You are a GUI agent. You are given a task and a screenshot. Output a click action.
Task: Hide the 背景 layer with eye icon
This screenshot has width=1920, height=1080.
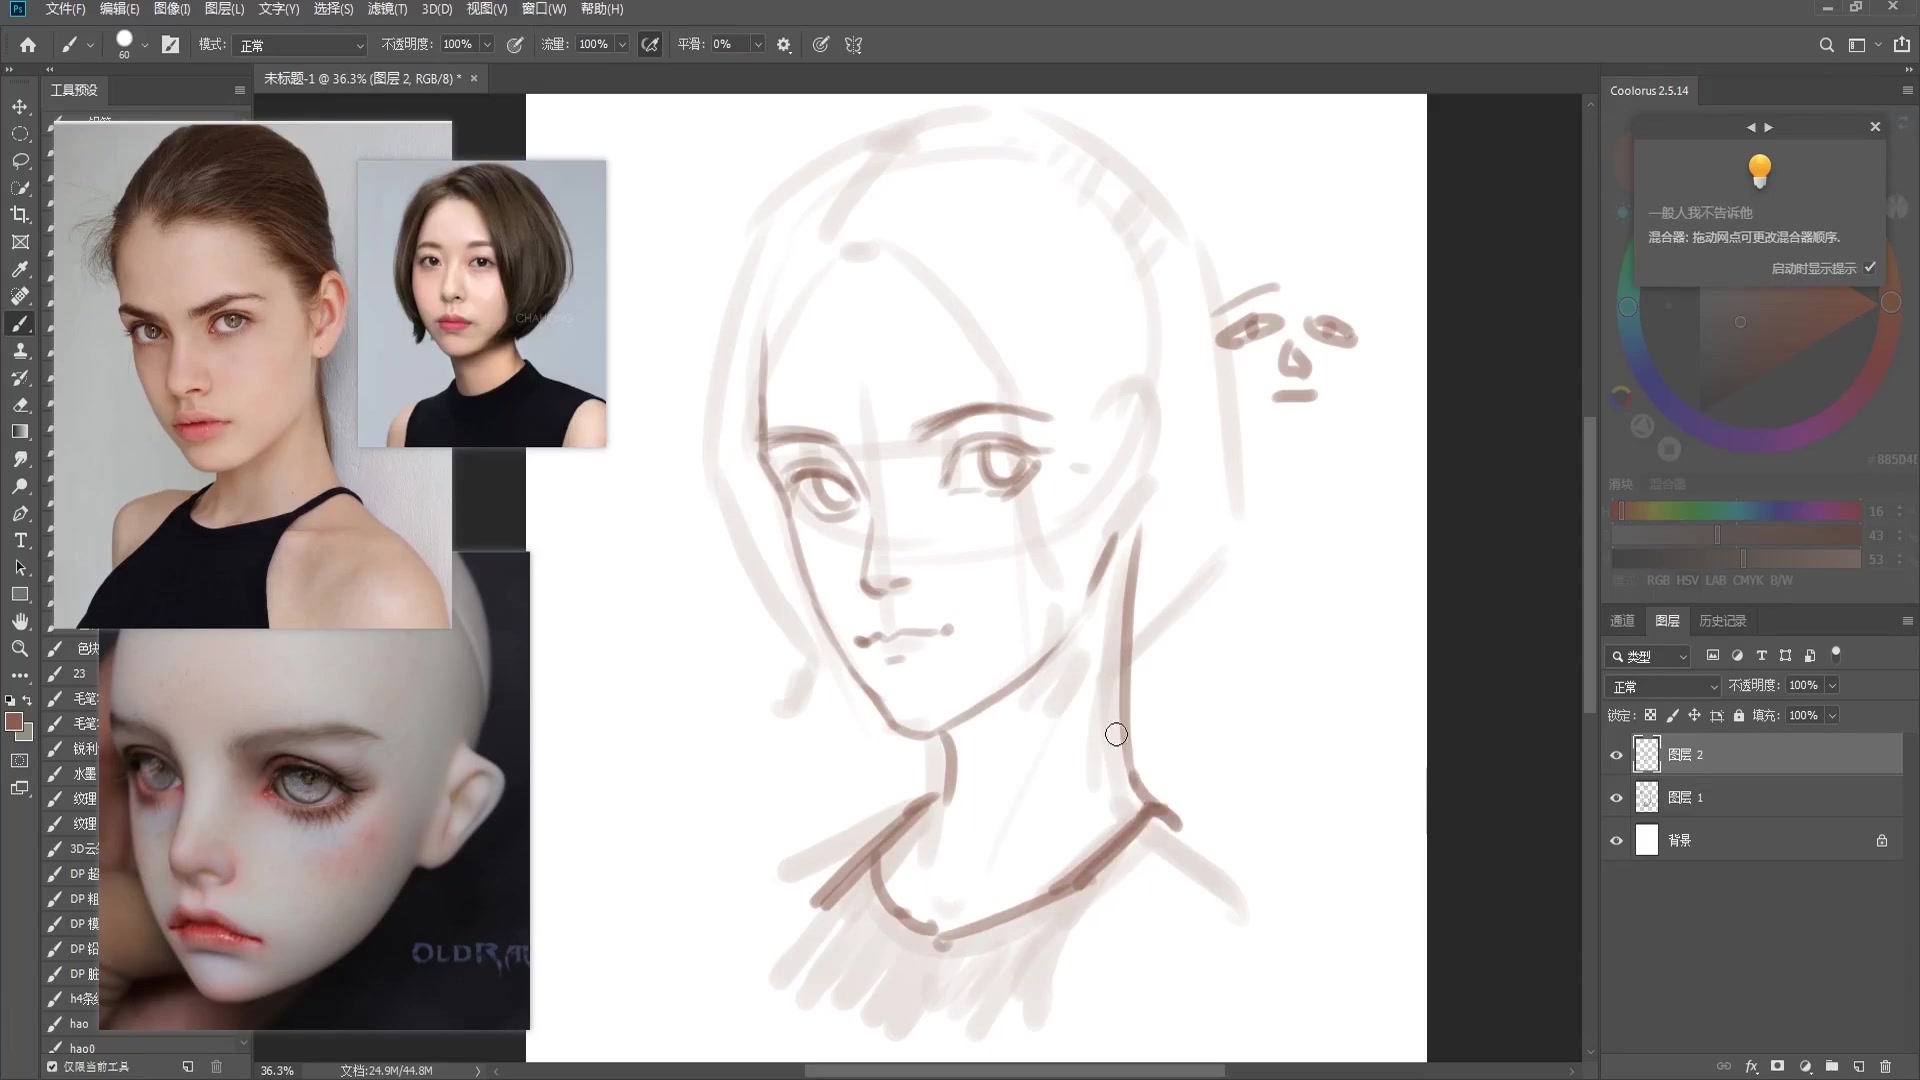click(x=1616, y=840)
